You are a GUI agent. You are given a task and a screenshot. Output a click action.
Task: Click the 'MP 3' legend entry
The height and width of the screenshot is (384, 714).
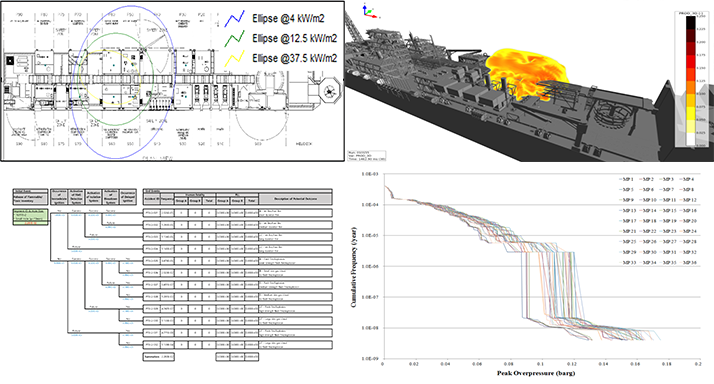tap(667, 179)
